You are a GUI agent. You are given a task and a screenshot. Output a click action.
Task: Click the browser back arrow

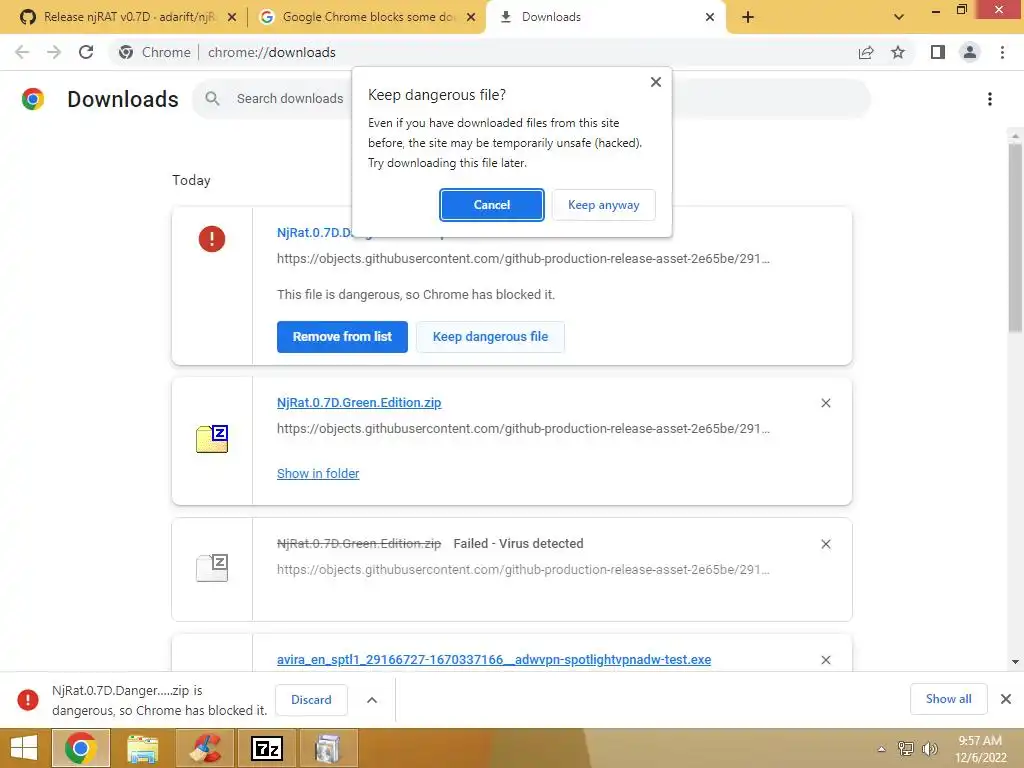(x=22, y=52)
